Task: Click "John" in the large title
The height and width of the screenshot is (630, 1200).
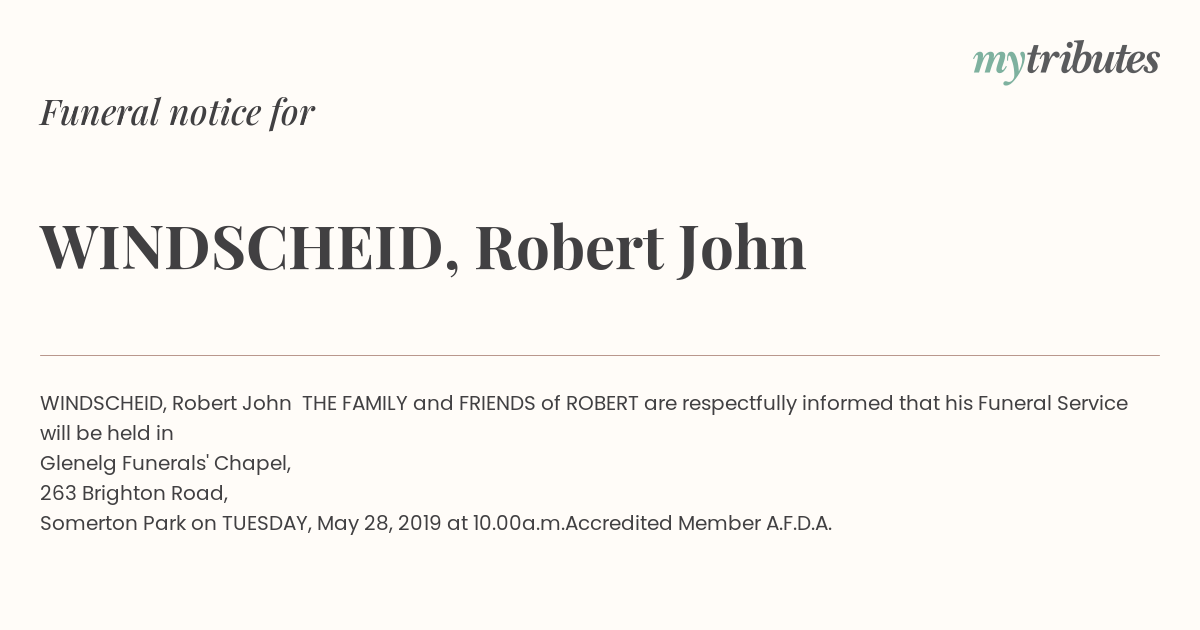Action: [x=741, y=250]
